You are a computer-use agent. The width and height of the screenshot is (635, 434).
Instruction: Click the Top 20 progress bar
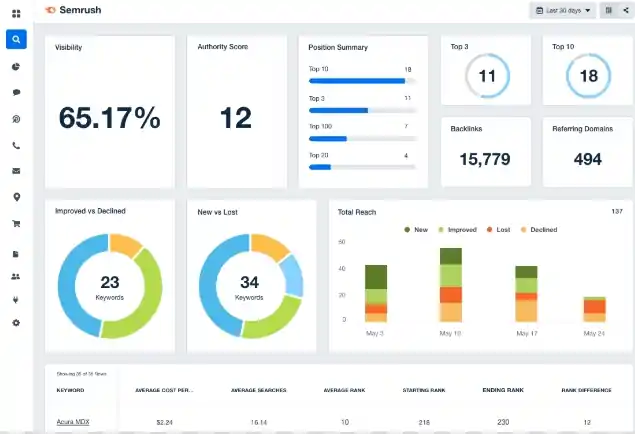[x=362, y=167]
